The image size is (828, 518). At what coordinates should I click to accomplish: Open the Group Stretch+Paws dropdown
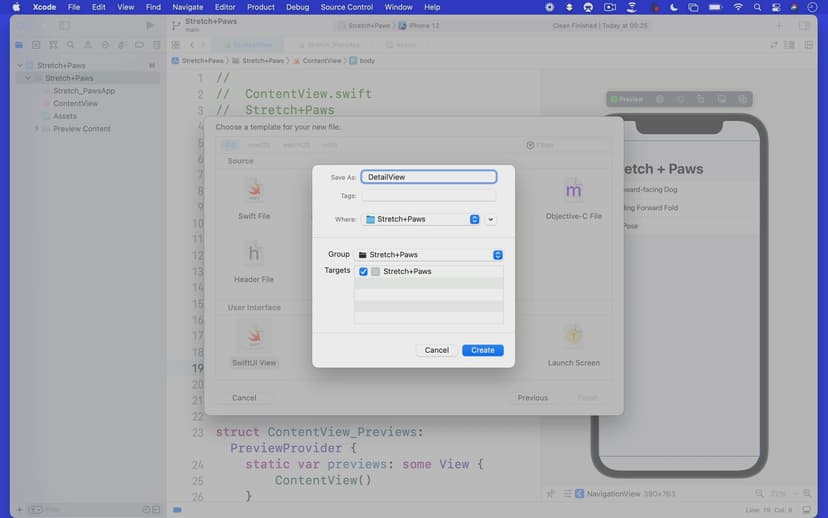click(x=429, y=255)
